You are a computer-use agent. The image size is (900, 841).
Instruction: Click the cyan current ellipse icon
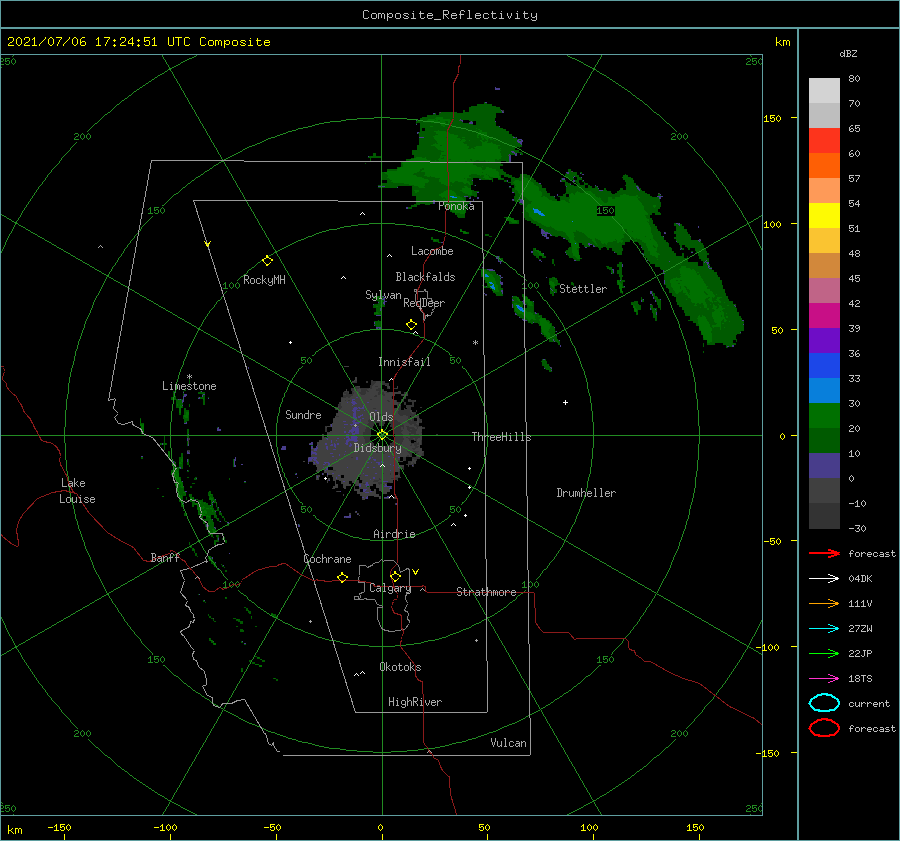[824, 703]
